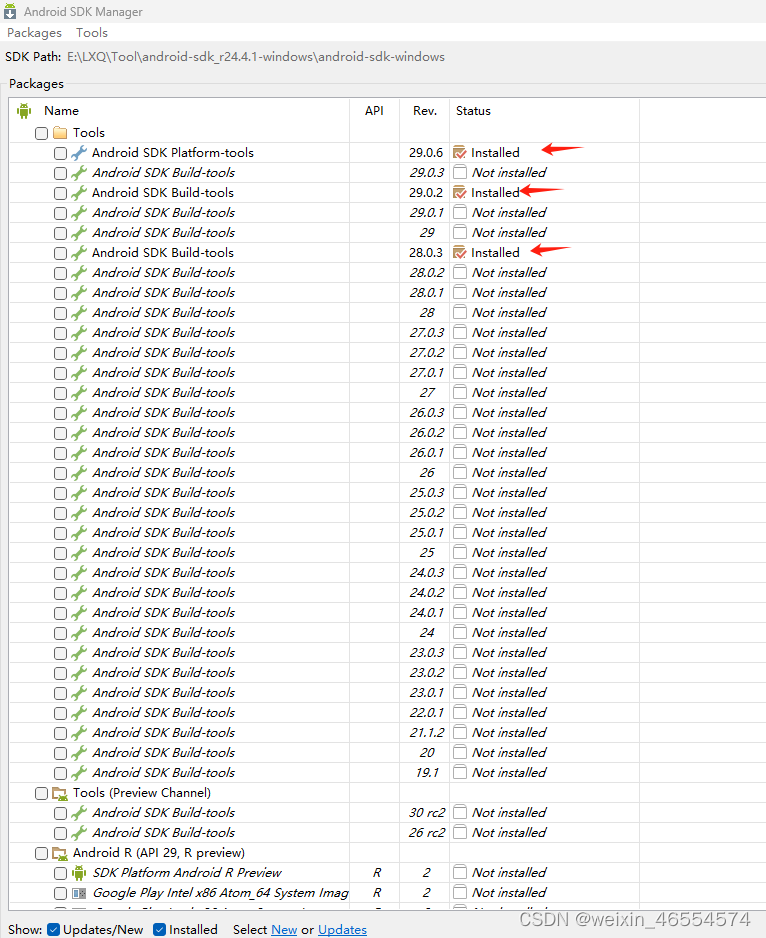Check the SDK Platform Android R Preview checkbox
766x938 pixels.
(x=60, y=873)
